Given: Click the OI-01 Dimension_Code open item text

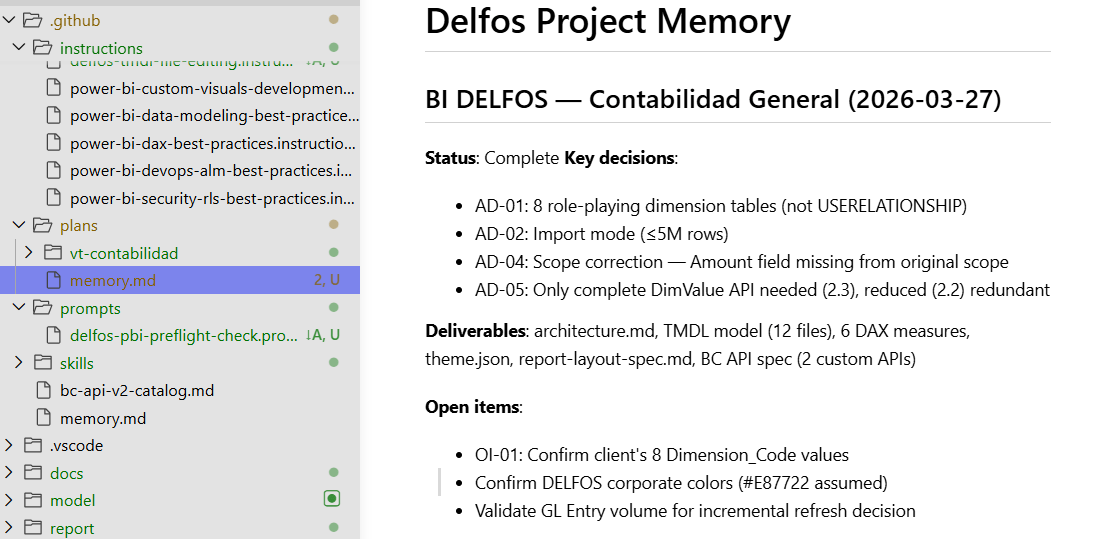Looking at the screenshot, I should coord(661,455).
